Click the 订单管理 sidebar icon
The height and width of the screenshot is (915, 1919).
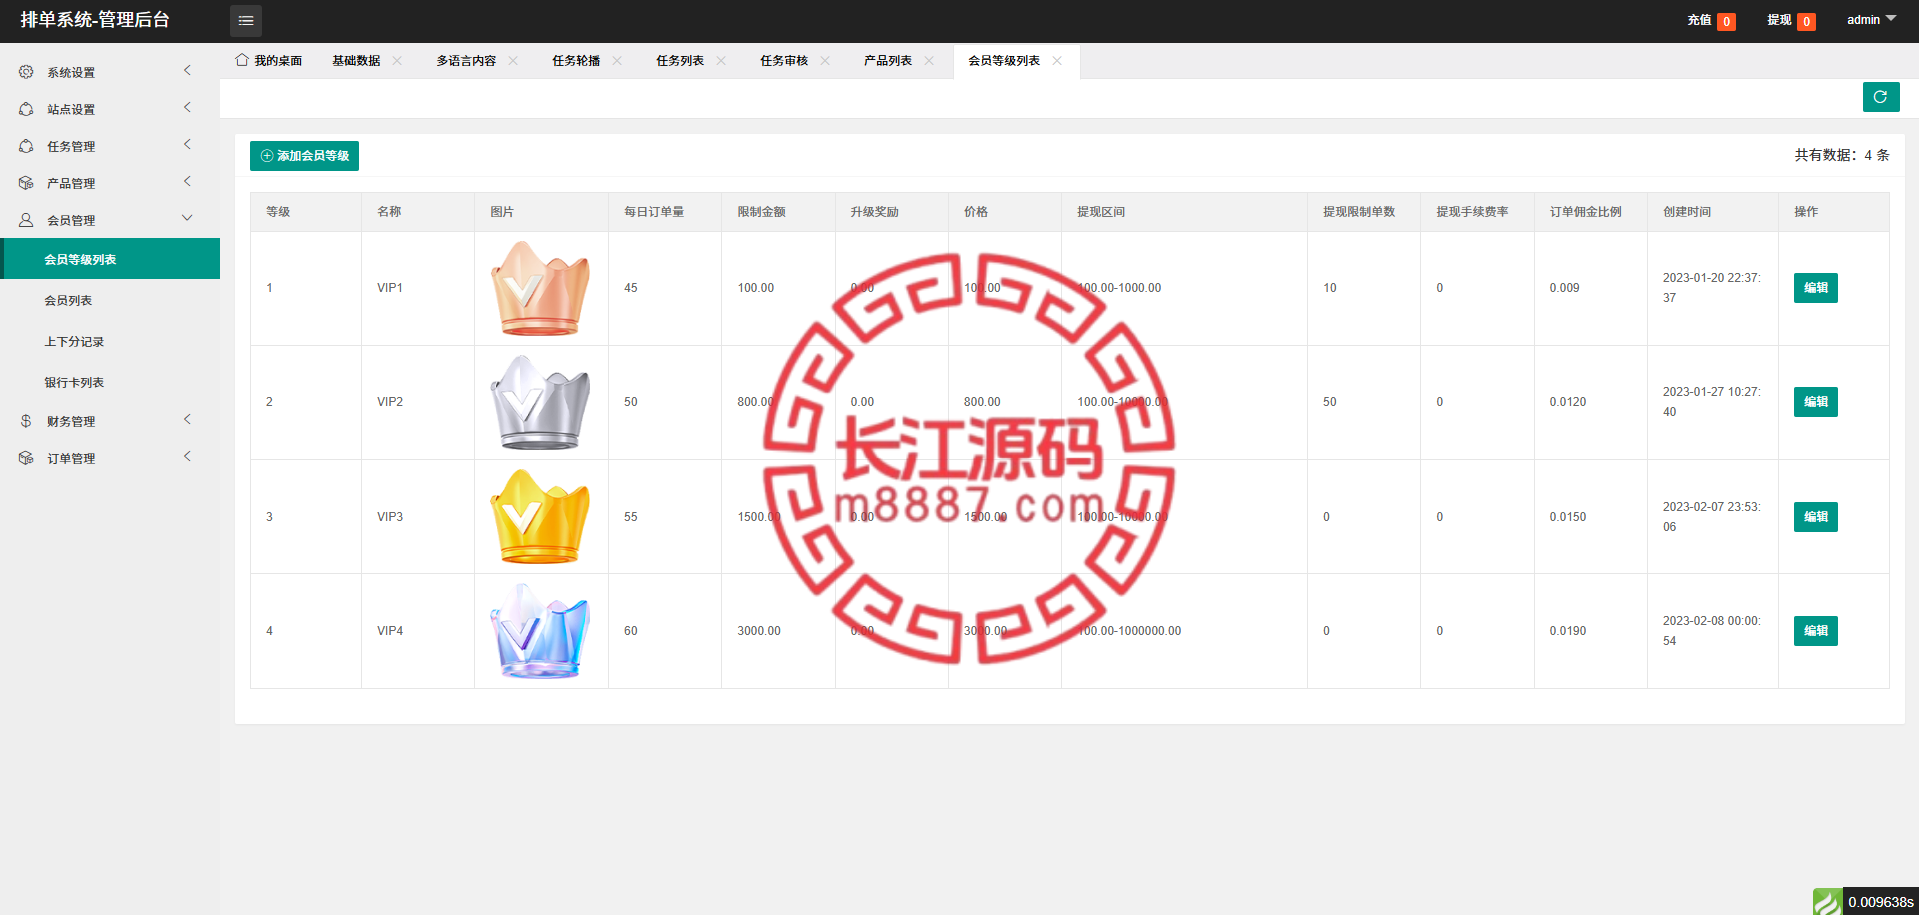pos(26,458)
